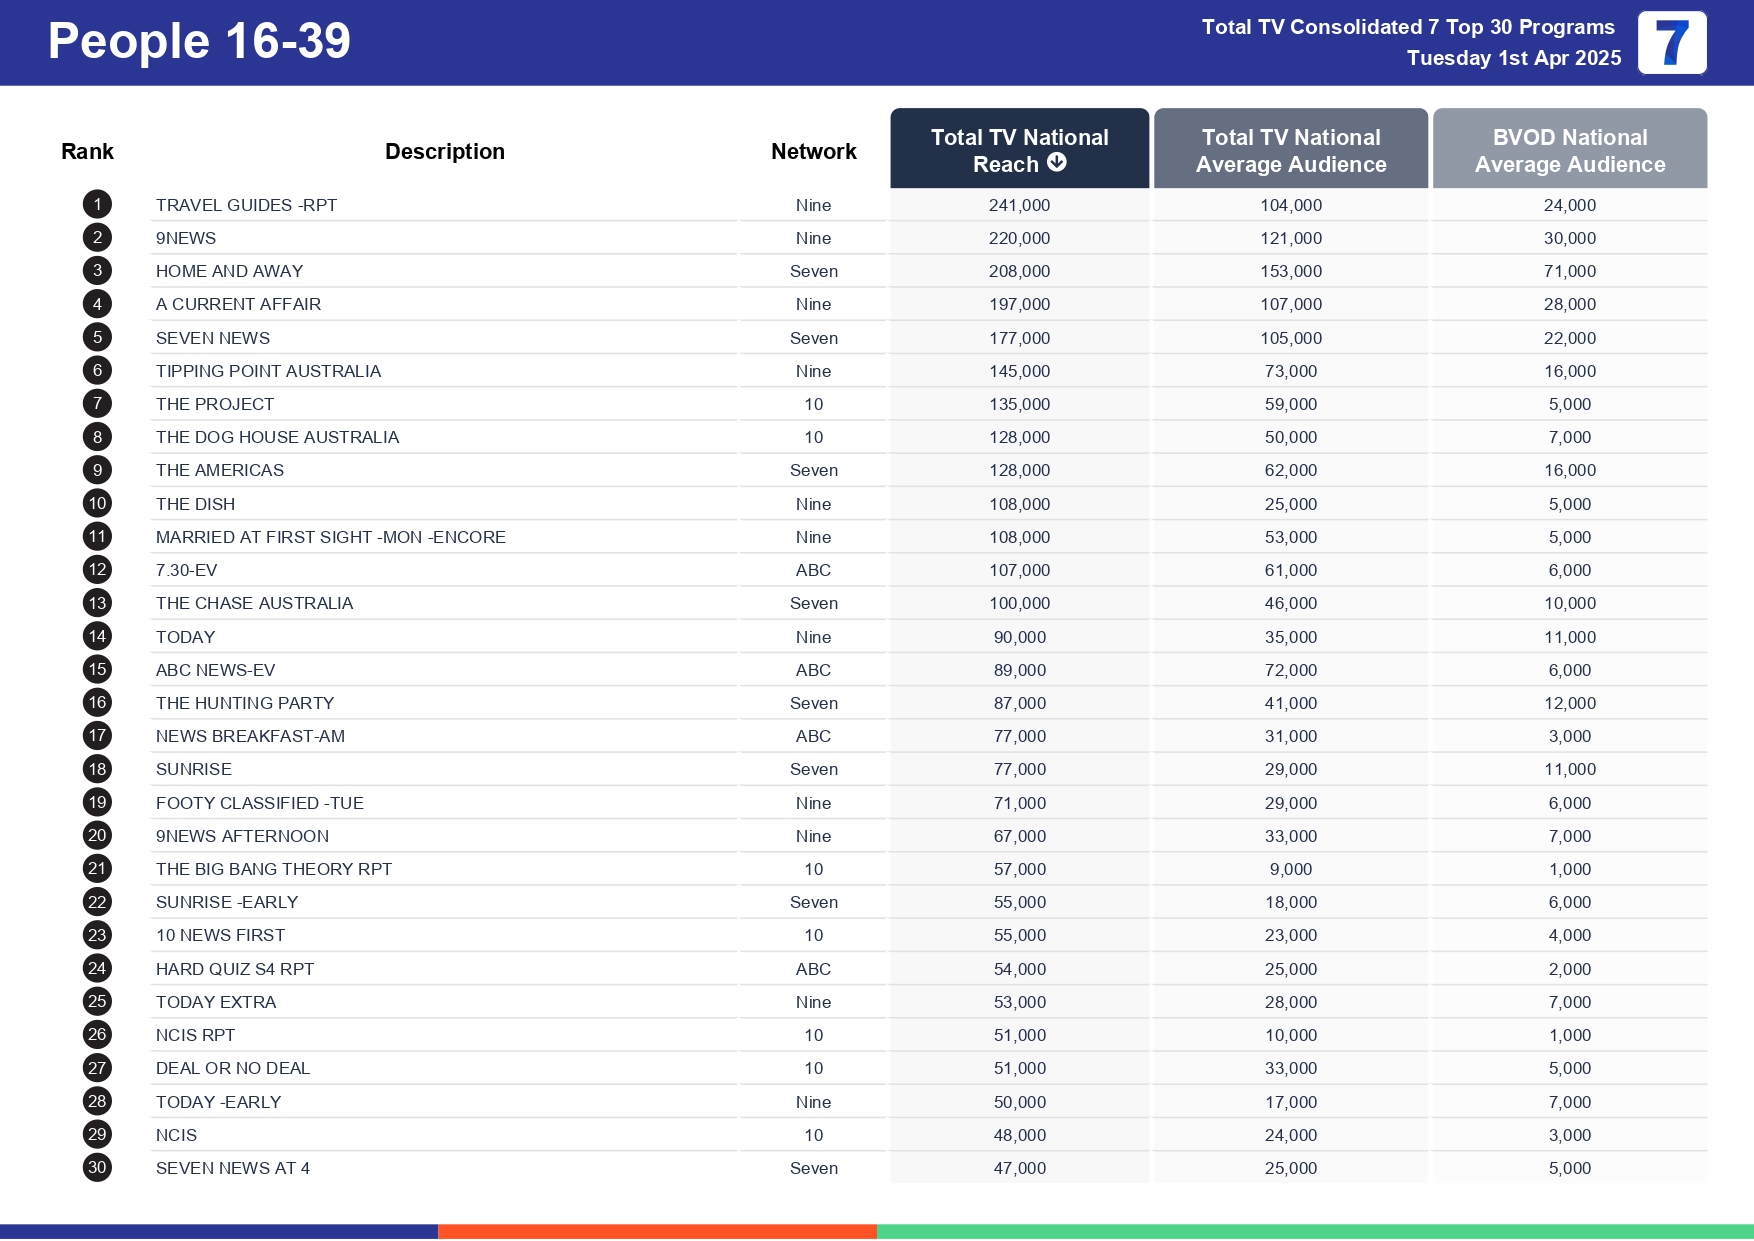Select the HOME AND AWAY program entry
This screenshot has width=1754, height=1241.
(230, 271)
